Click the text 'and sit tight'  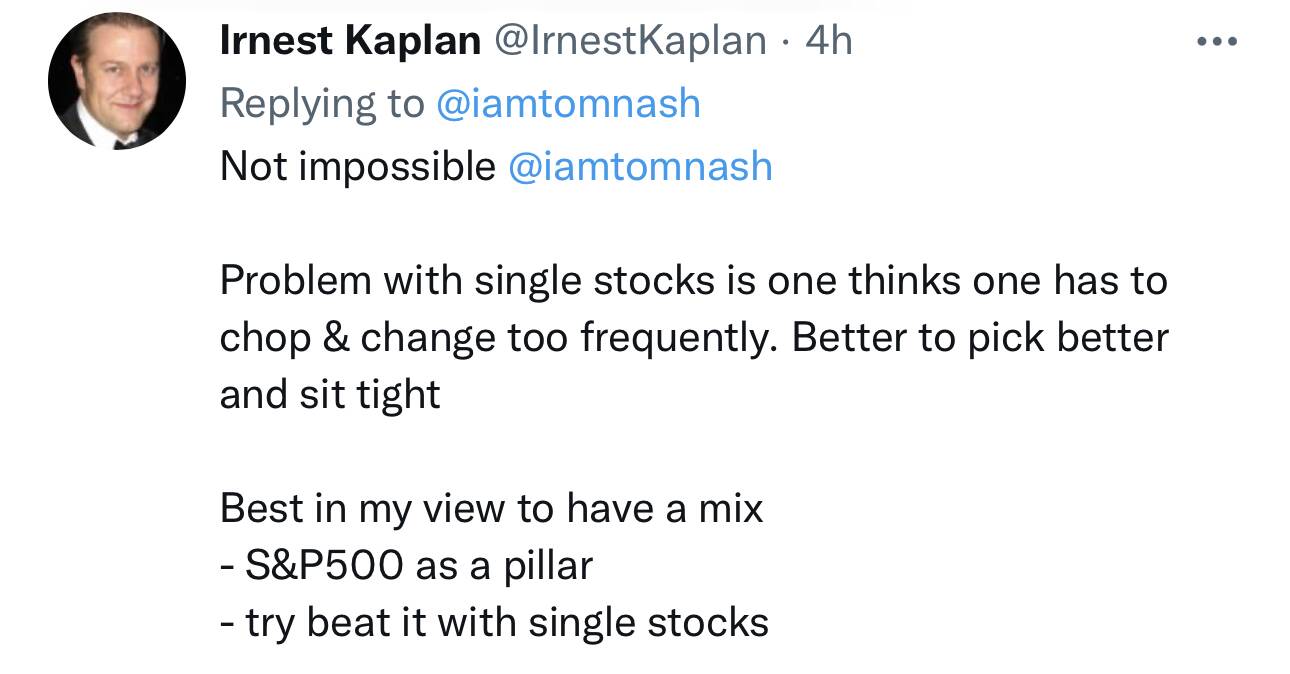330,394
